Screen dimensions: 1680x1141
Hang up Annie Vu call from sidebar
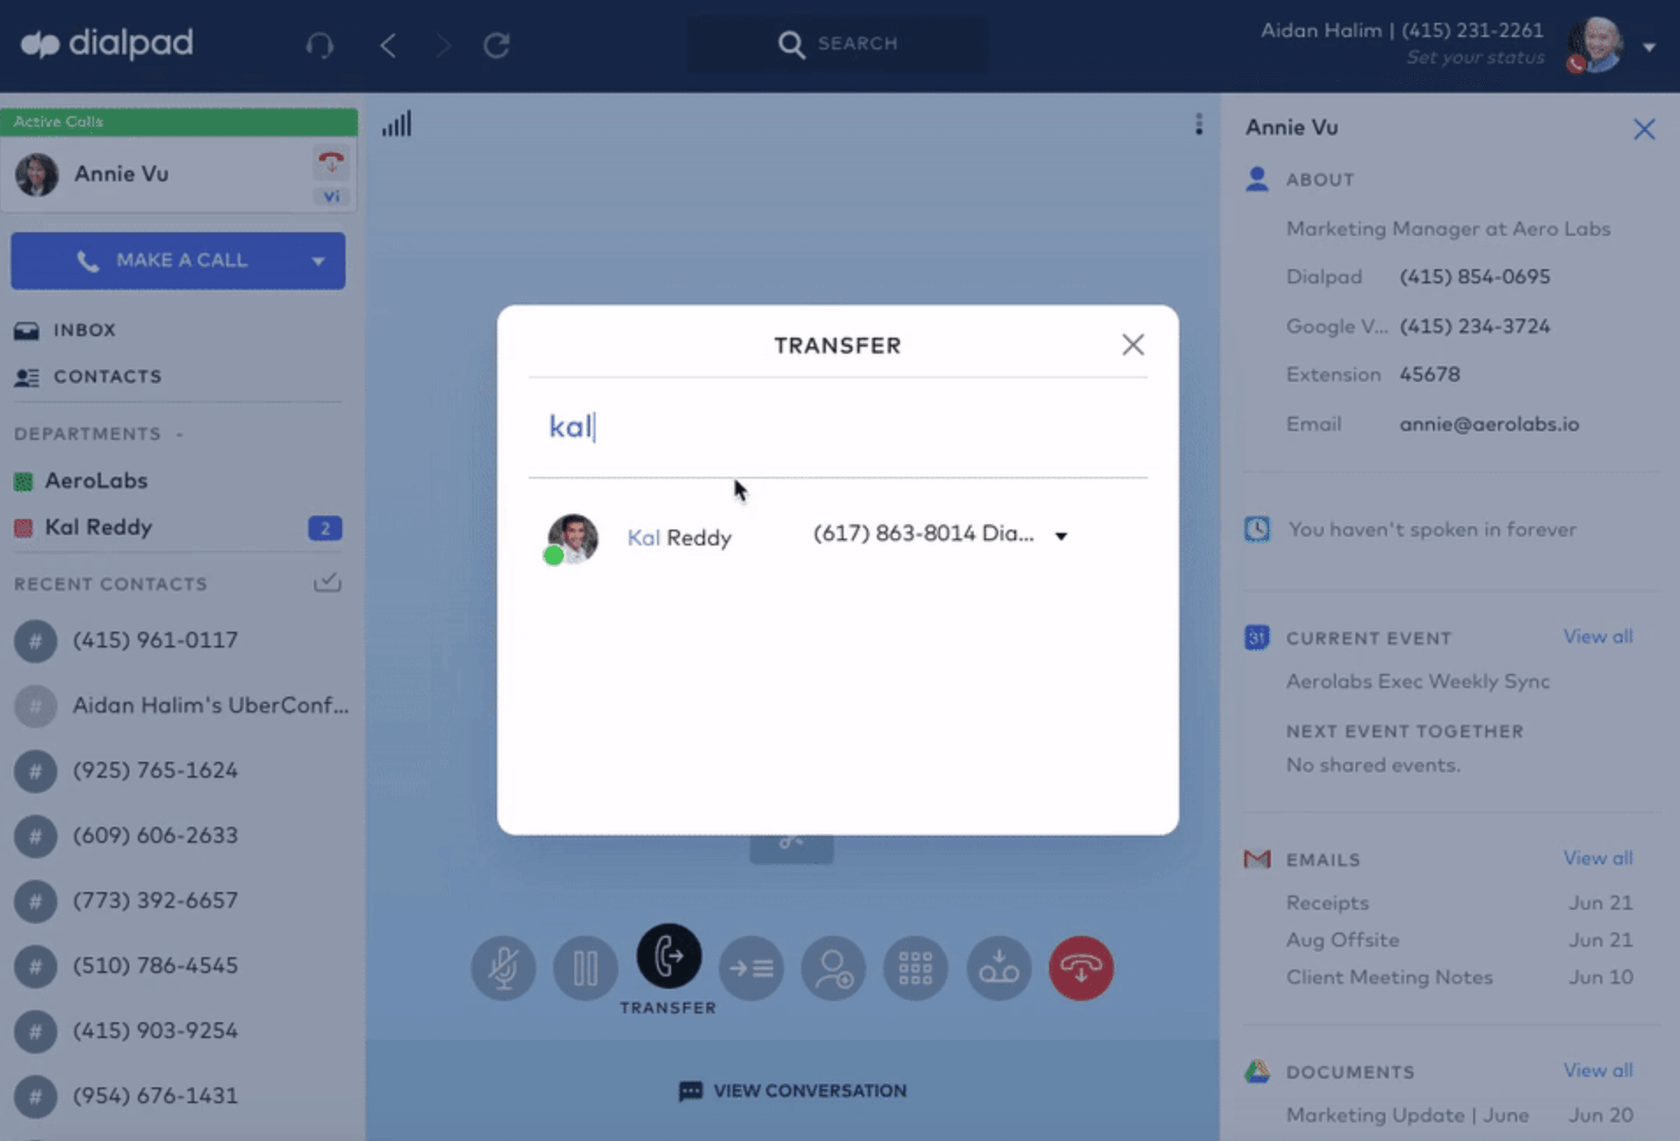point(331,160)
